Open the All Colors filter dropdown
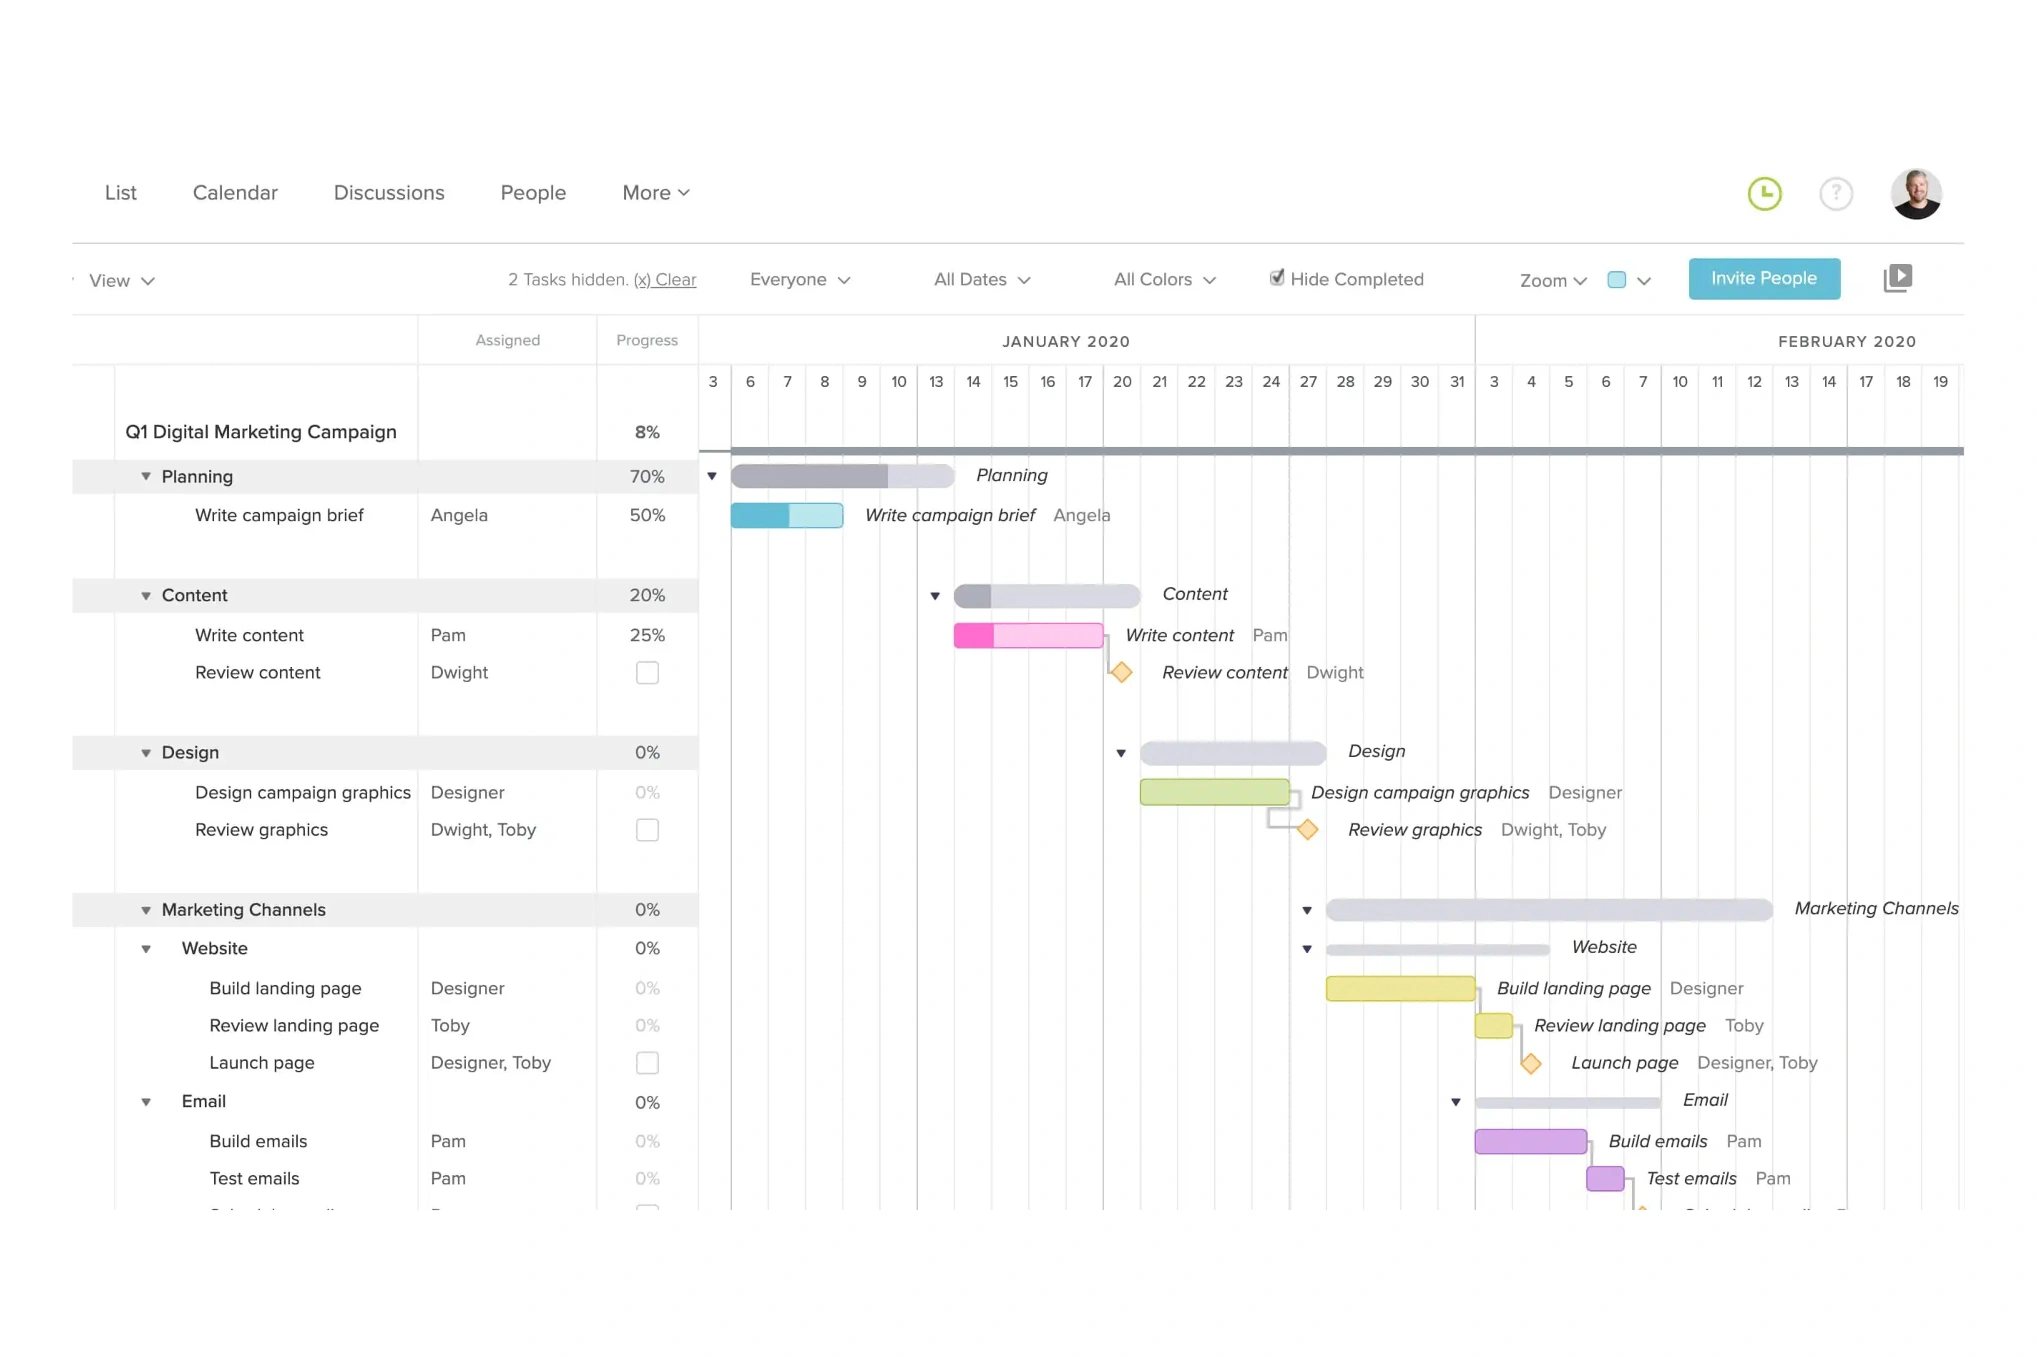Viewport: 2038px width, 1358px height. pyautogui.click(x=1165, y=280)
